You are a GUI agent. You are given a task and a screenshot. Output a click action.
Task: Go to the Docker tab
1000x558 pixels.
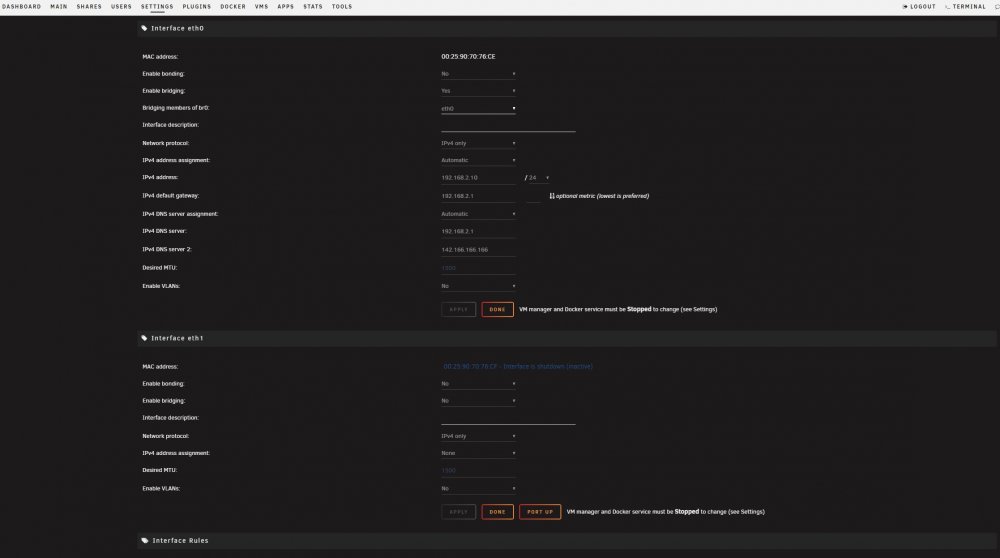point(233,6)
